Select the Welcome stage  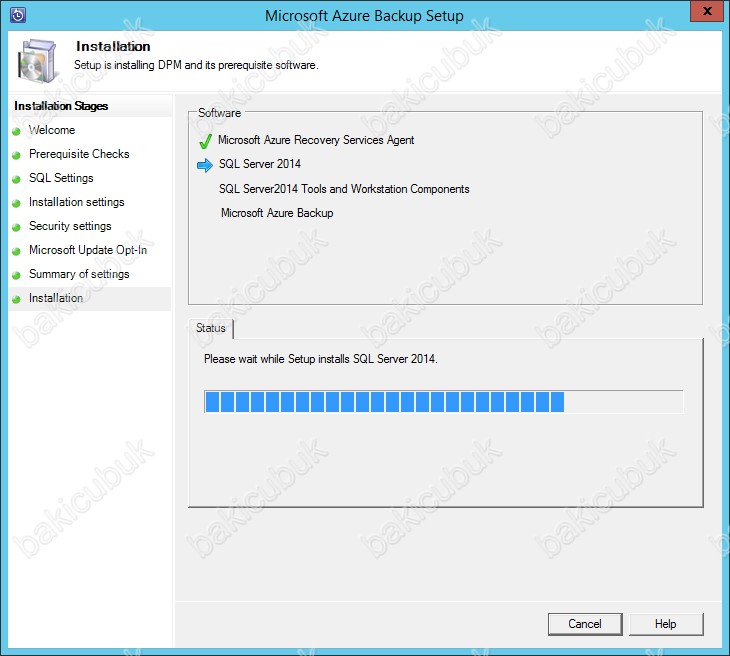[x=52, y=130]
